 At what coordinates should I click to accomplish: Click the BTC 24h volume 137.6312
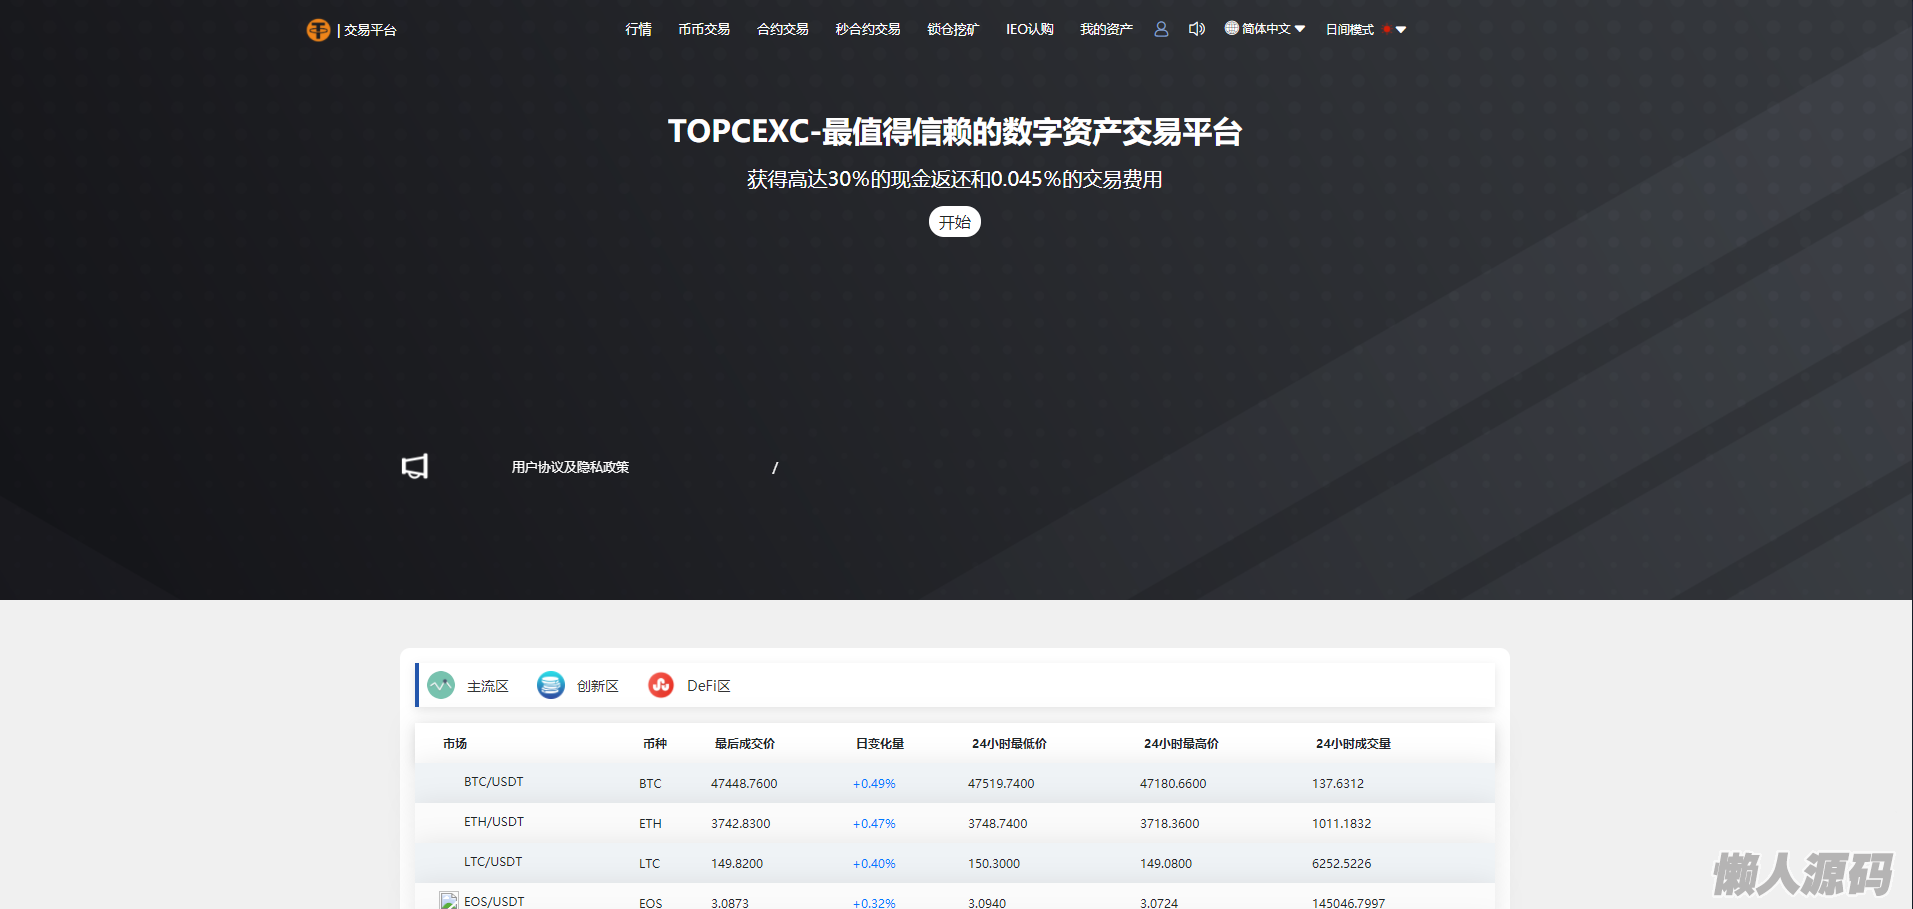(1338, 784)
